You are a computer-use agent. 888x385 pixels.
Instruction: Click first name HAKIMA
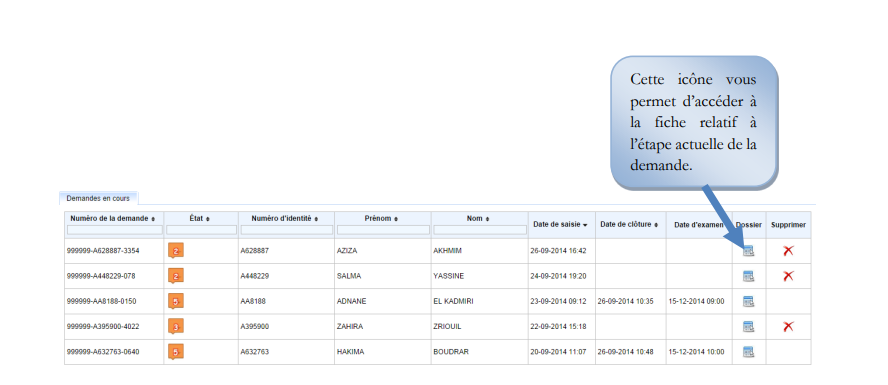tap(350, 352)
